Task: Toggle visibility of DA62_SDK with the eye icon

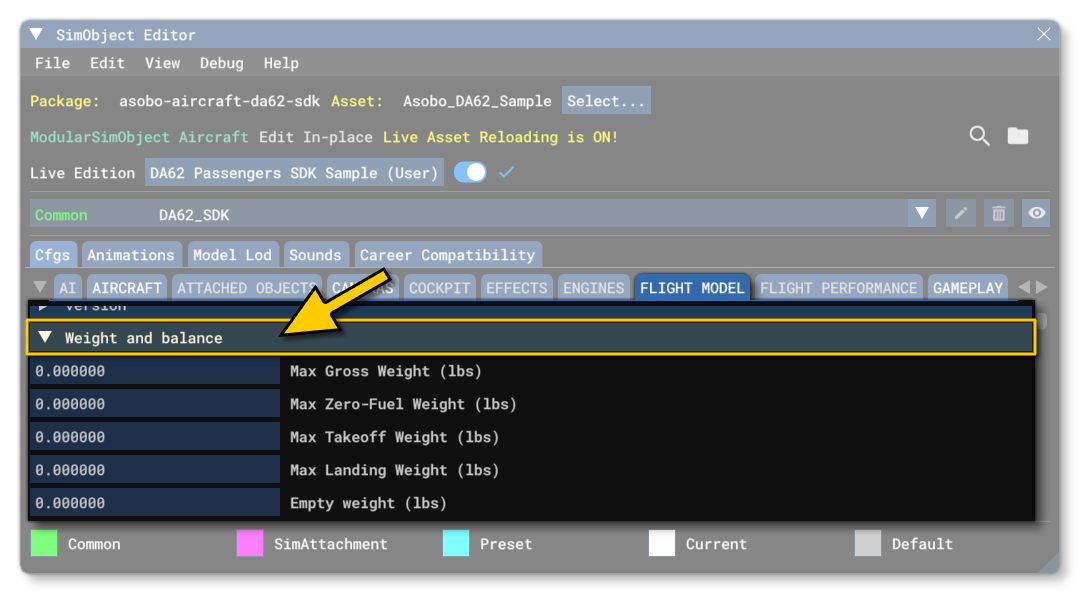Action: 1036,213
